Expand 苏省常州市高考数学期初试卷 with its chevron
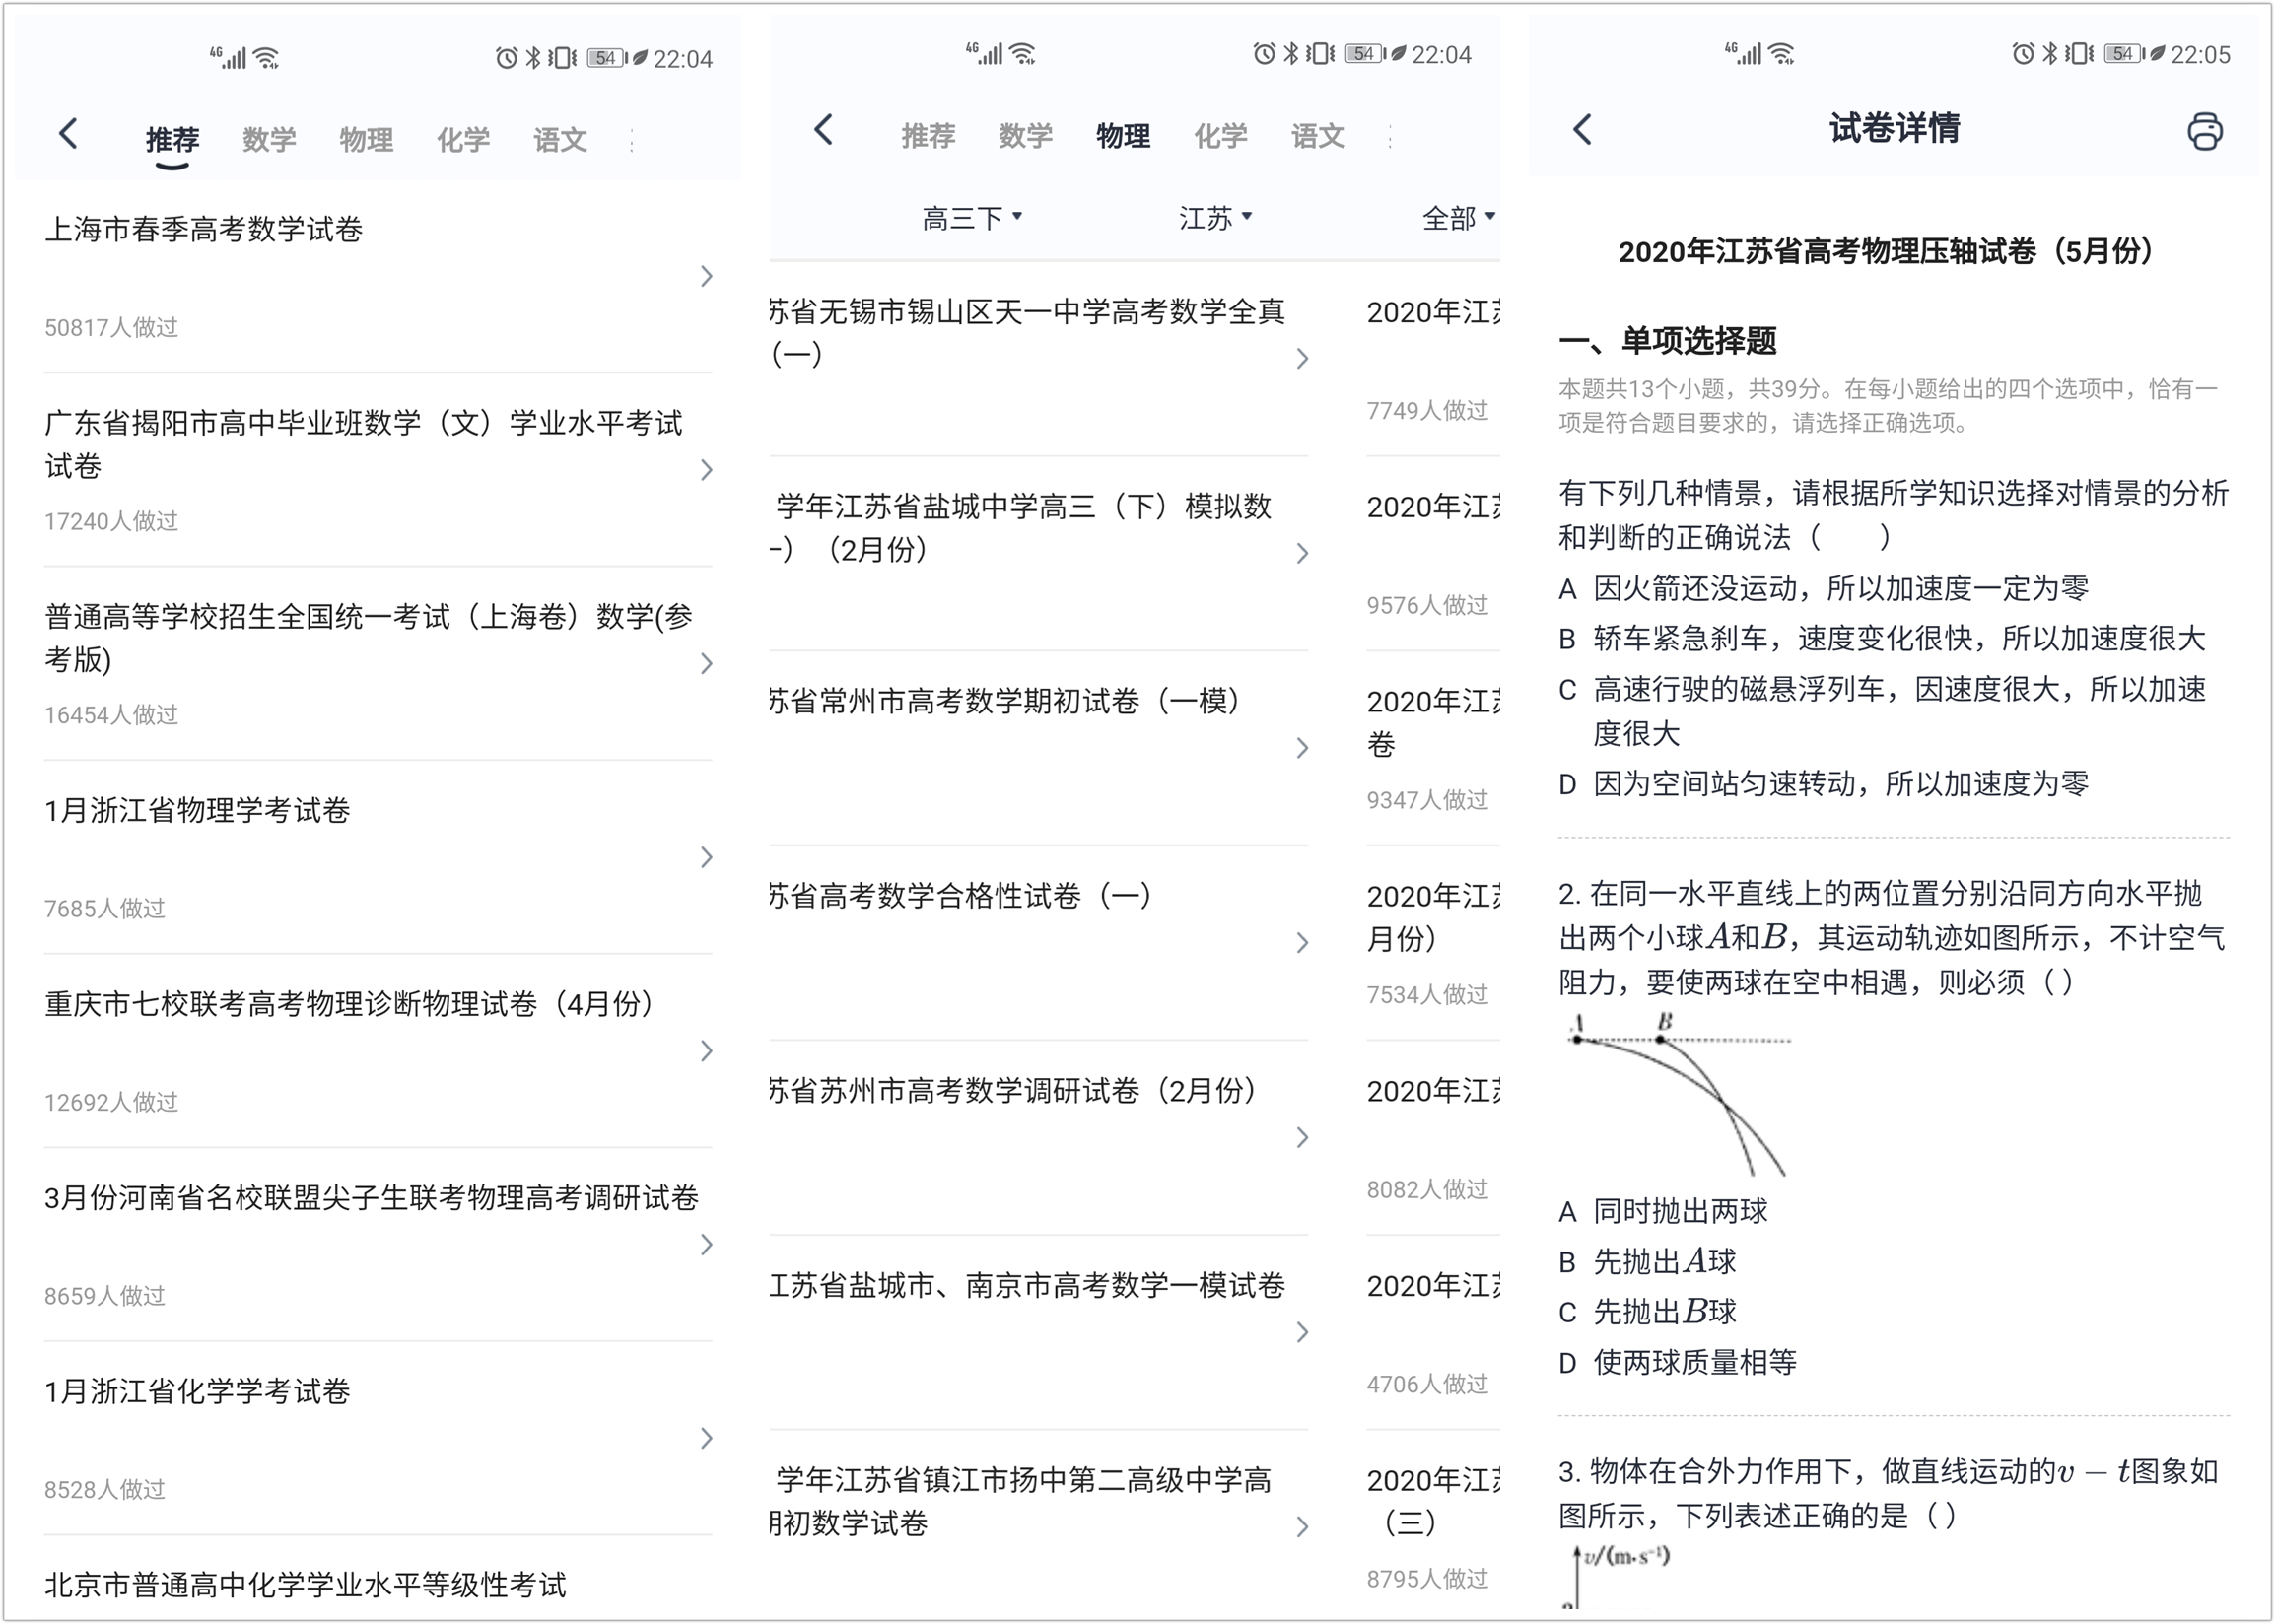 click(1301, 747)
